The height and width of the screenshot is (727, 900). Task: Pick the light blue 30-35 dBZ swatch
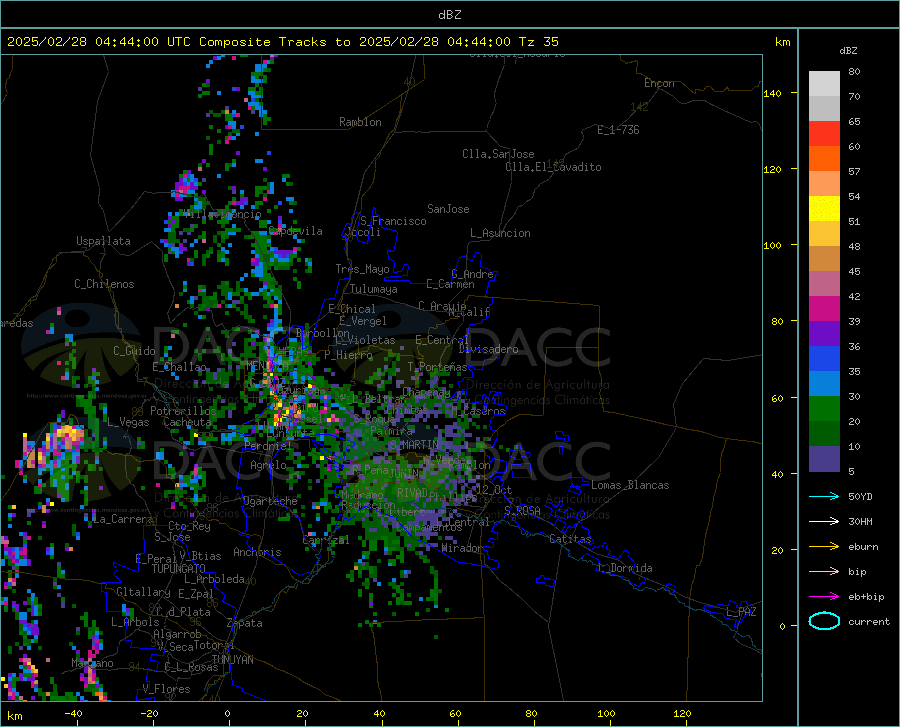[824, 384]
